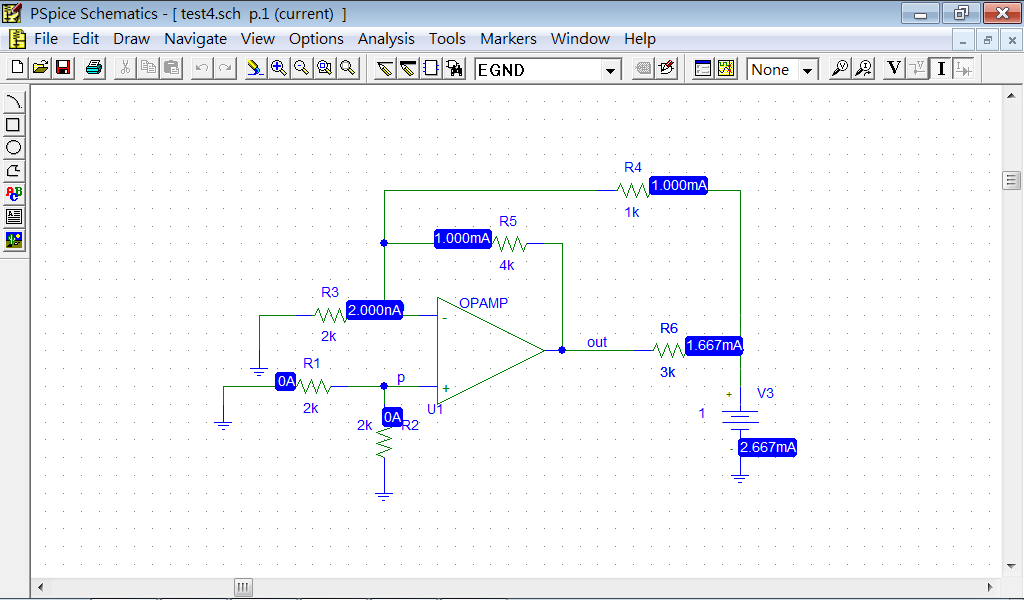Screen dimensions: 1024x600
Task: Open the Markers menu
Action: tap(508, 39)
